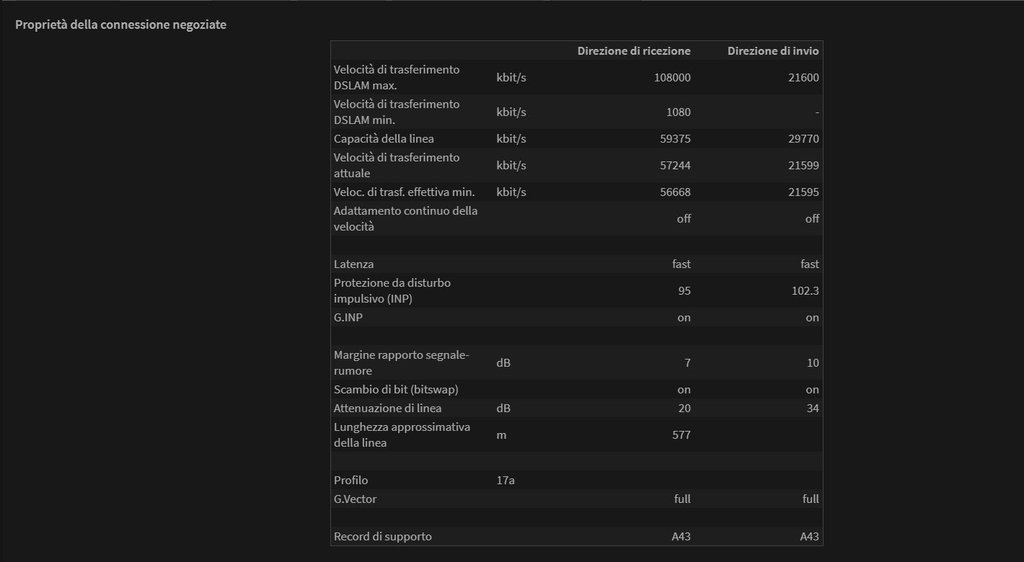Select the 'Direzione di ricezione' column header
This screenshot has height=562, width=1024.
click(633, 50)
